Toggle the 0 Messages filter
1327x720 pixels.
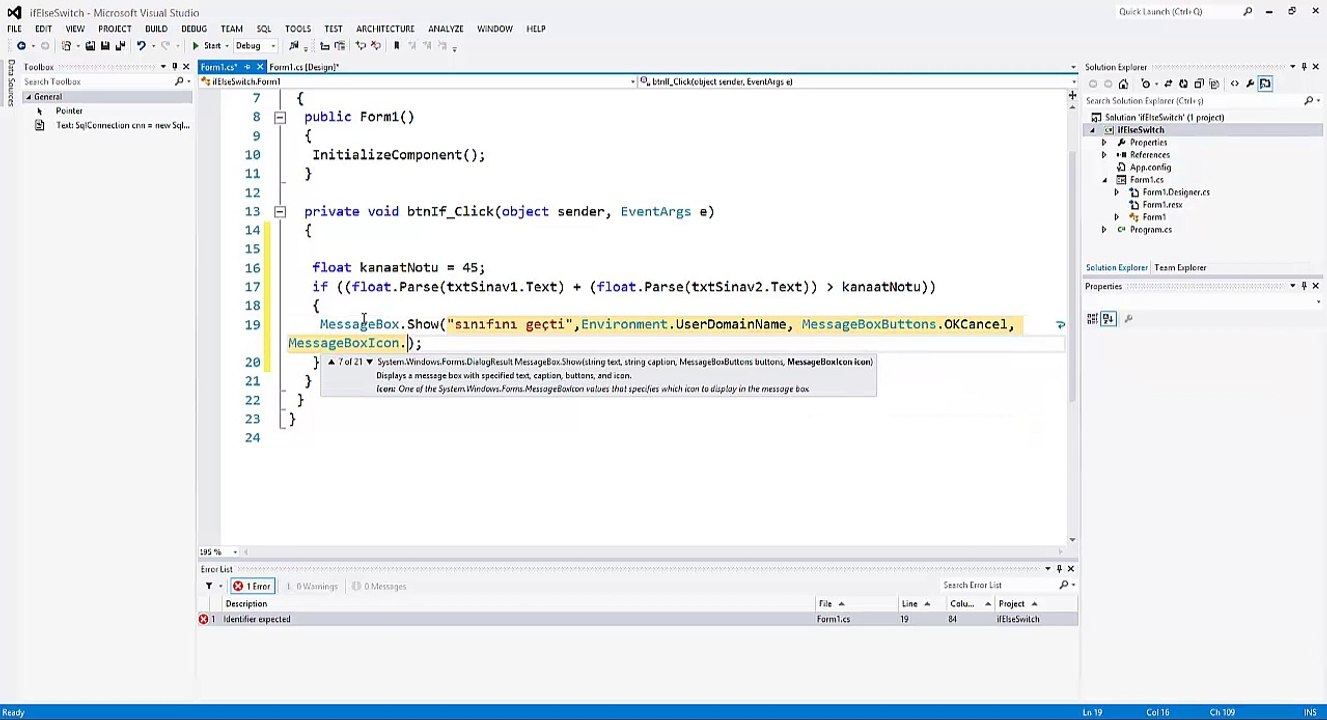coord(379,586)
